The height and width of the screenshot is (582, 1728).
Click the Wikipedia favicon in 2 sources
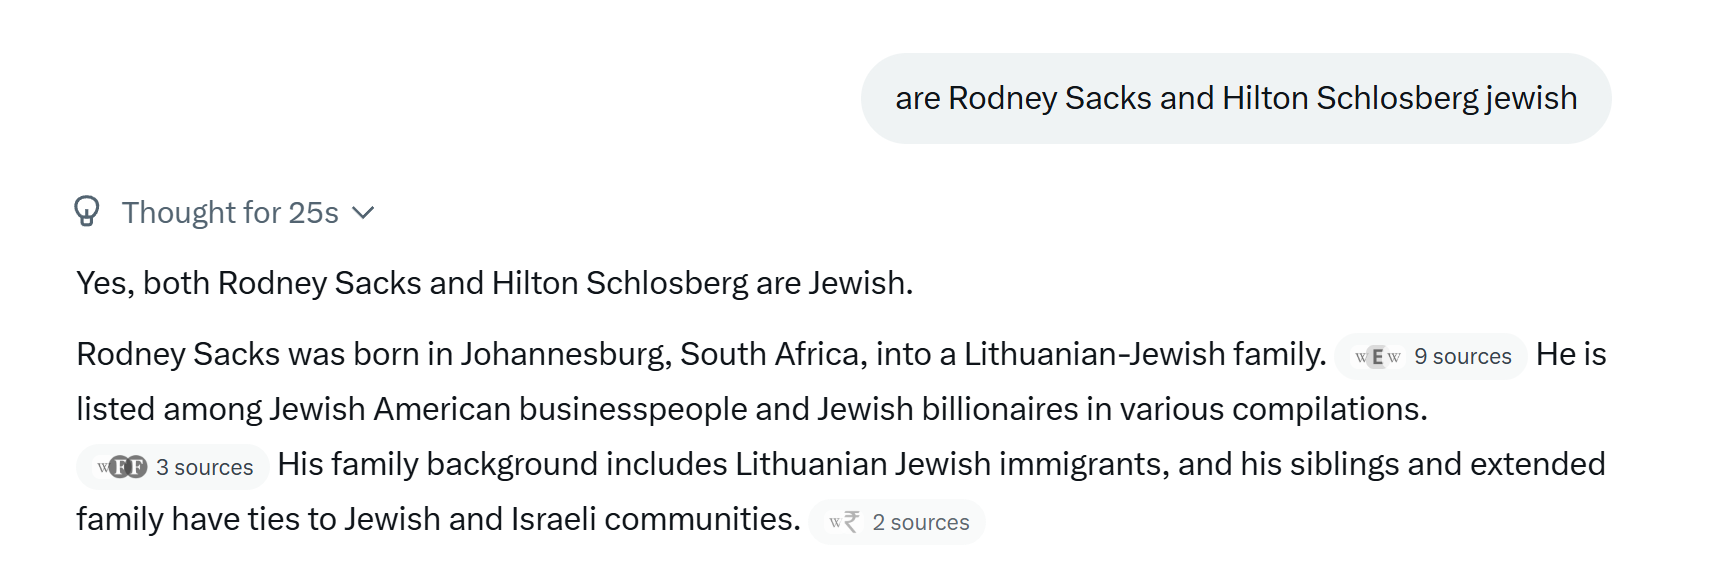click(x=835, y=523)
